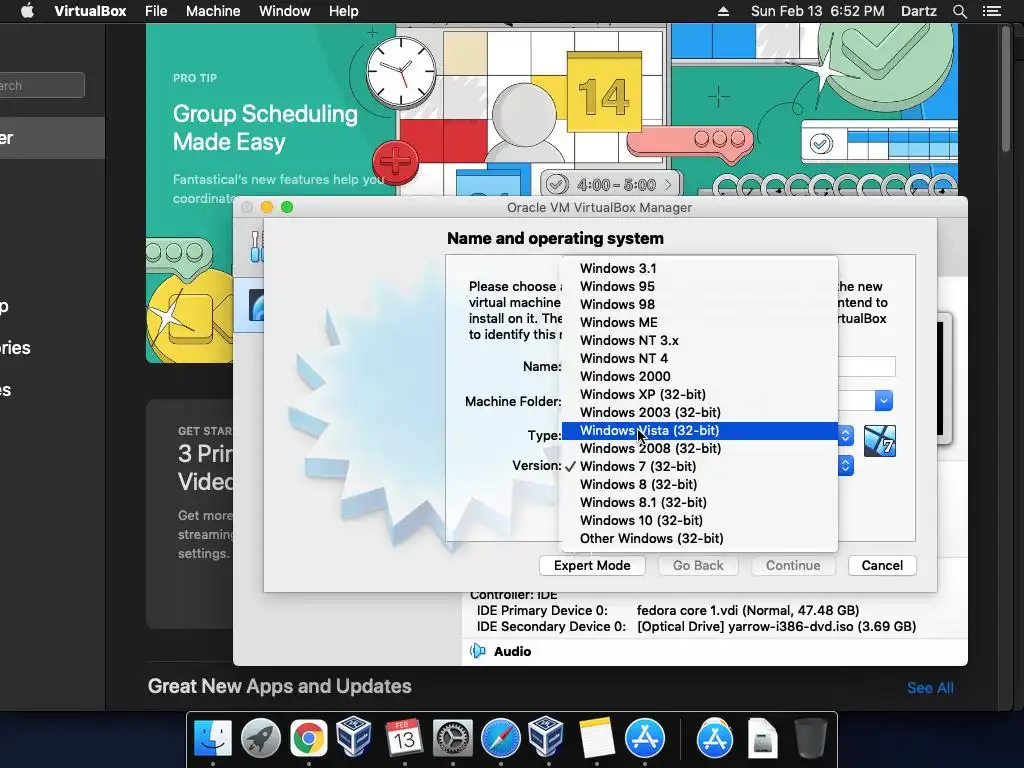Click yellow minimize button of VirtualBox Manager
This screenshot has width=1024, height=768.
tap(266, 207)
